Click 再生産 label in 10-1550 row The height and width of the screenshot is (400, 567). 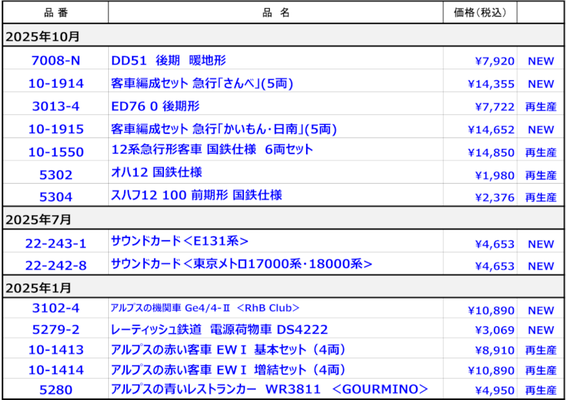[x=541, y=153]
